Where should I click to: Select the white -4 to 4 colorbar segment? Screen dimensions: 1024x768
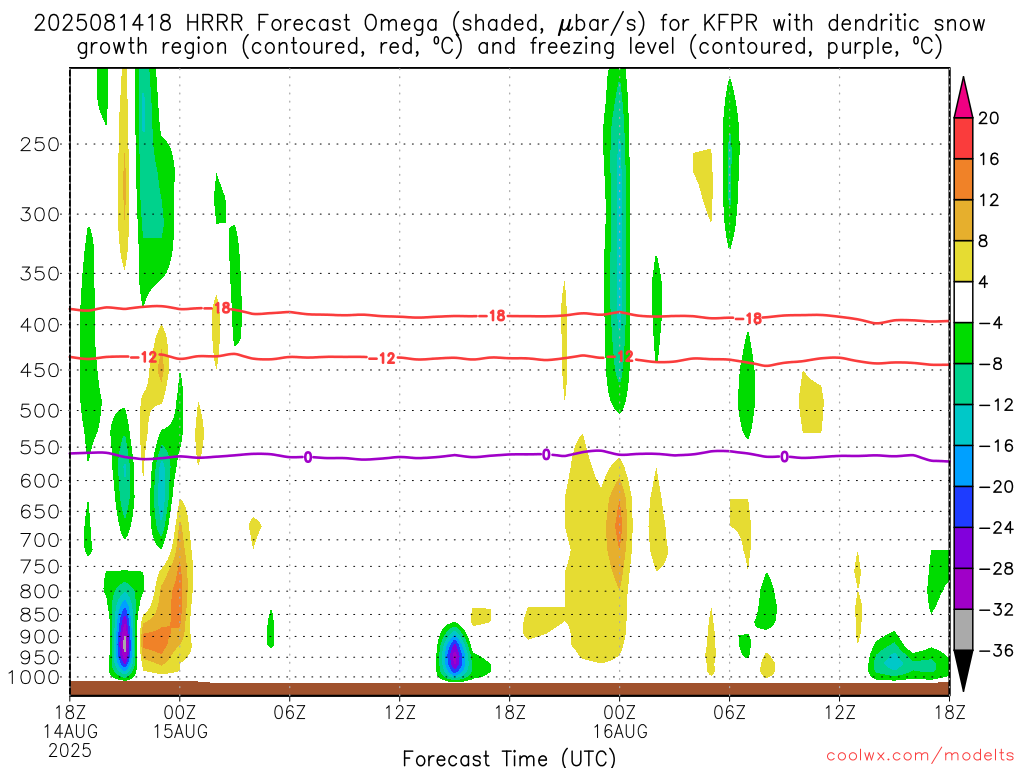point(963,302)
